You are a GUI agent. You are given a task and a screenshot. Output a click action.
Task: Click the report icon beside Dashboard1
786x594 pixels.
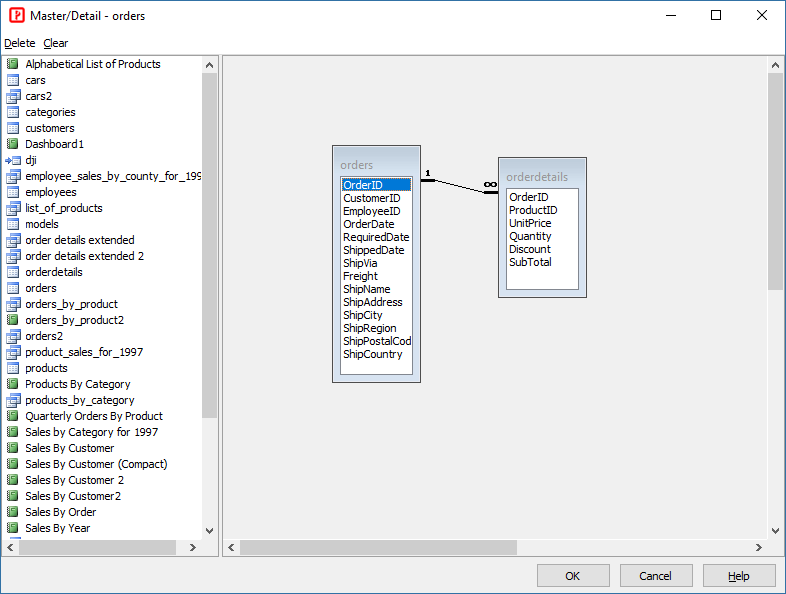coord(13,144)
